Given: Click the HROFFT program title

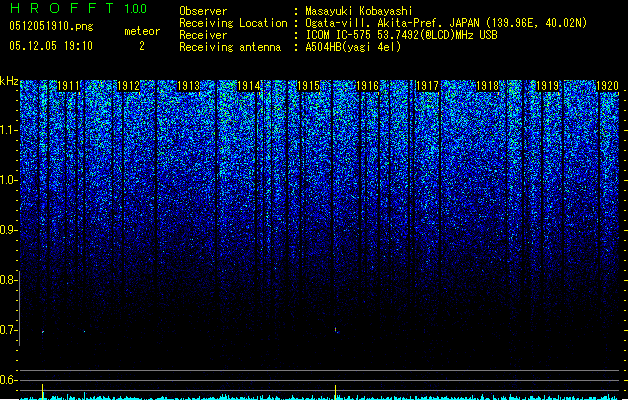Looking at the screenshot, I should 62,8.
